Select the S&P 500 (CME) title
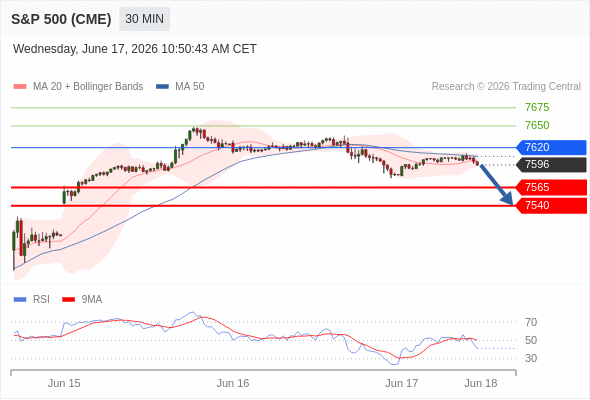Image resolution: width=590 pixels, height=400 pixels. point(61,19)
